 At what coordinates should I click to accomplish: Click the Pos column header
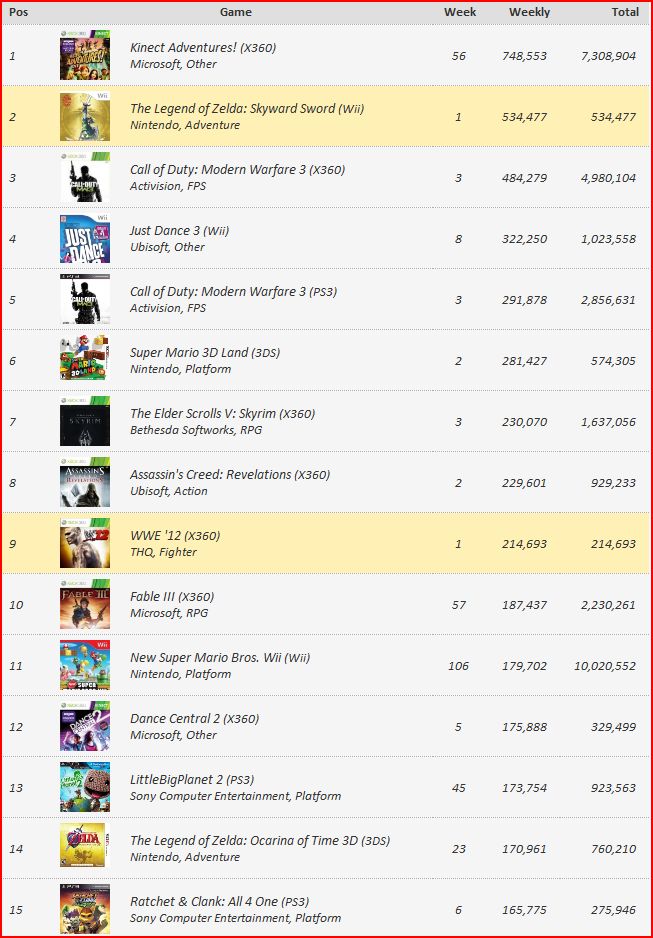coord(19,12)
